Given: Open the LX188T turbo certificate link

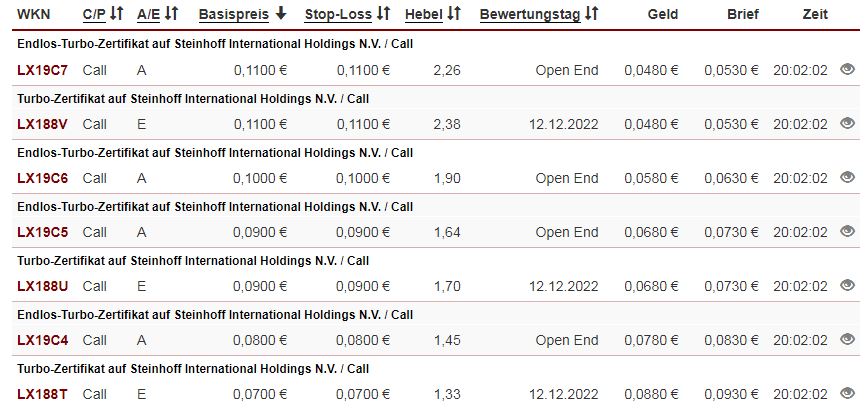Looking at the screenshot, I should [x=43, y=394].
